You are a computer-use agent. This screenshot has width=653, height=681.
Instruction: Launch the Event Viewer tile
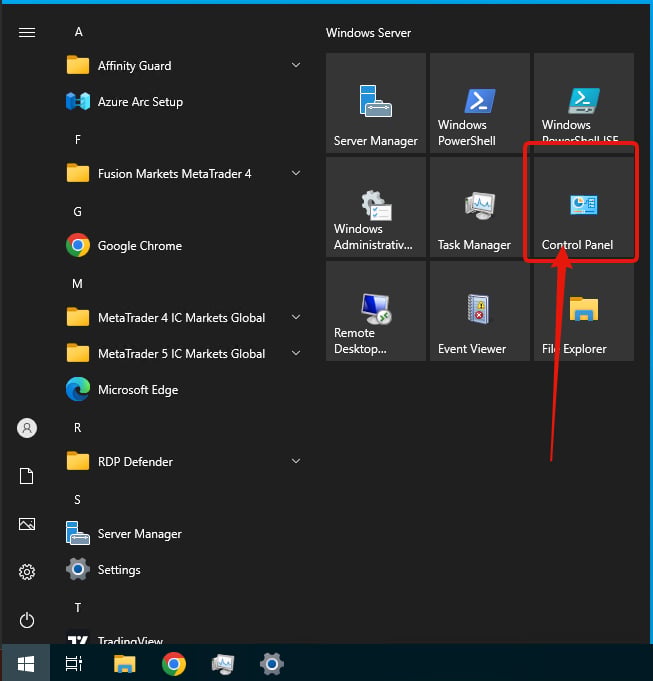pyautogui.click(x=480, y=311)
